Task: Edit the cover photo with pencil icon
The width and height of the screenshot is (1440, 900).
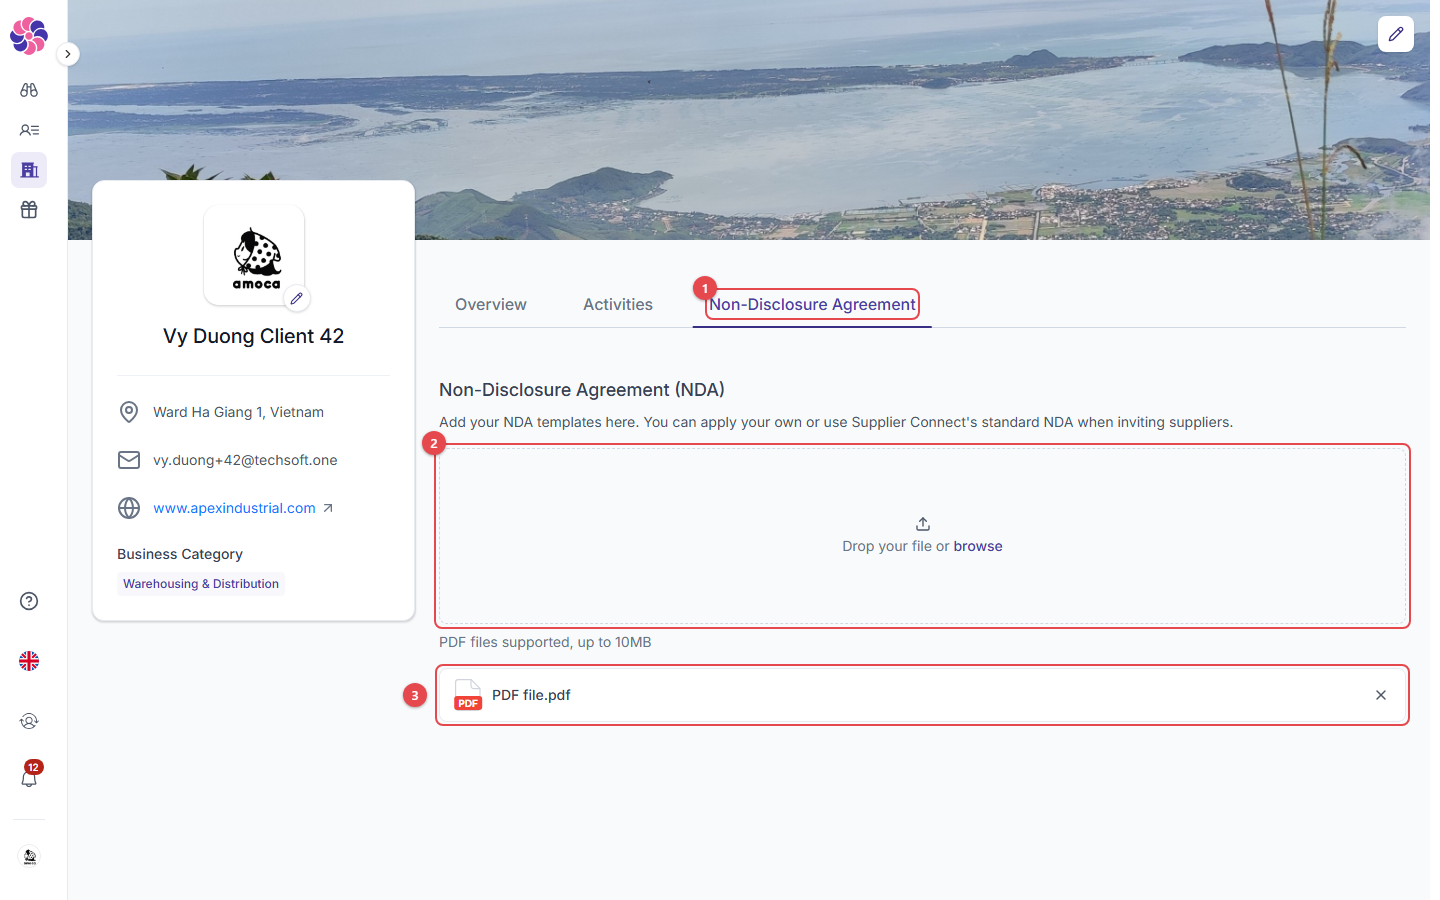Action: tap(1396, 34)
